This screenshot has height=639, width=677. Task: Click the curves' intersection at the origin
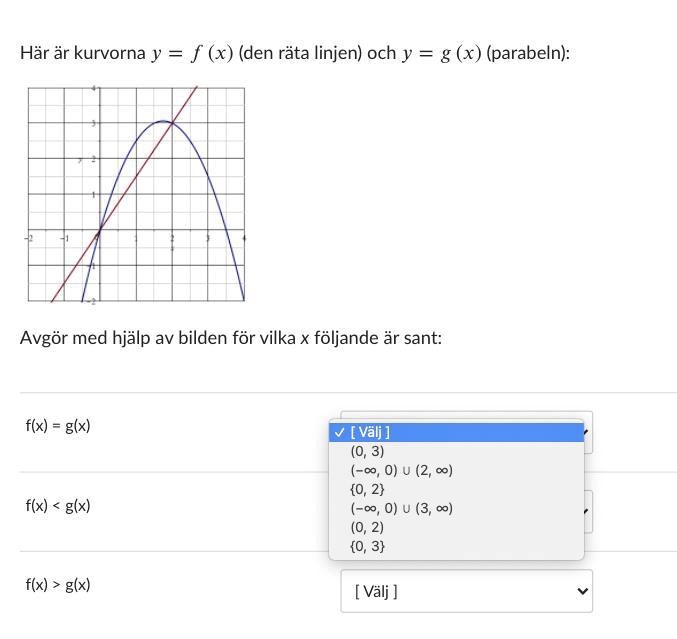pyautogui.click(x=99, y=231)
